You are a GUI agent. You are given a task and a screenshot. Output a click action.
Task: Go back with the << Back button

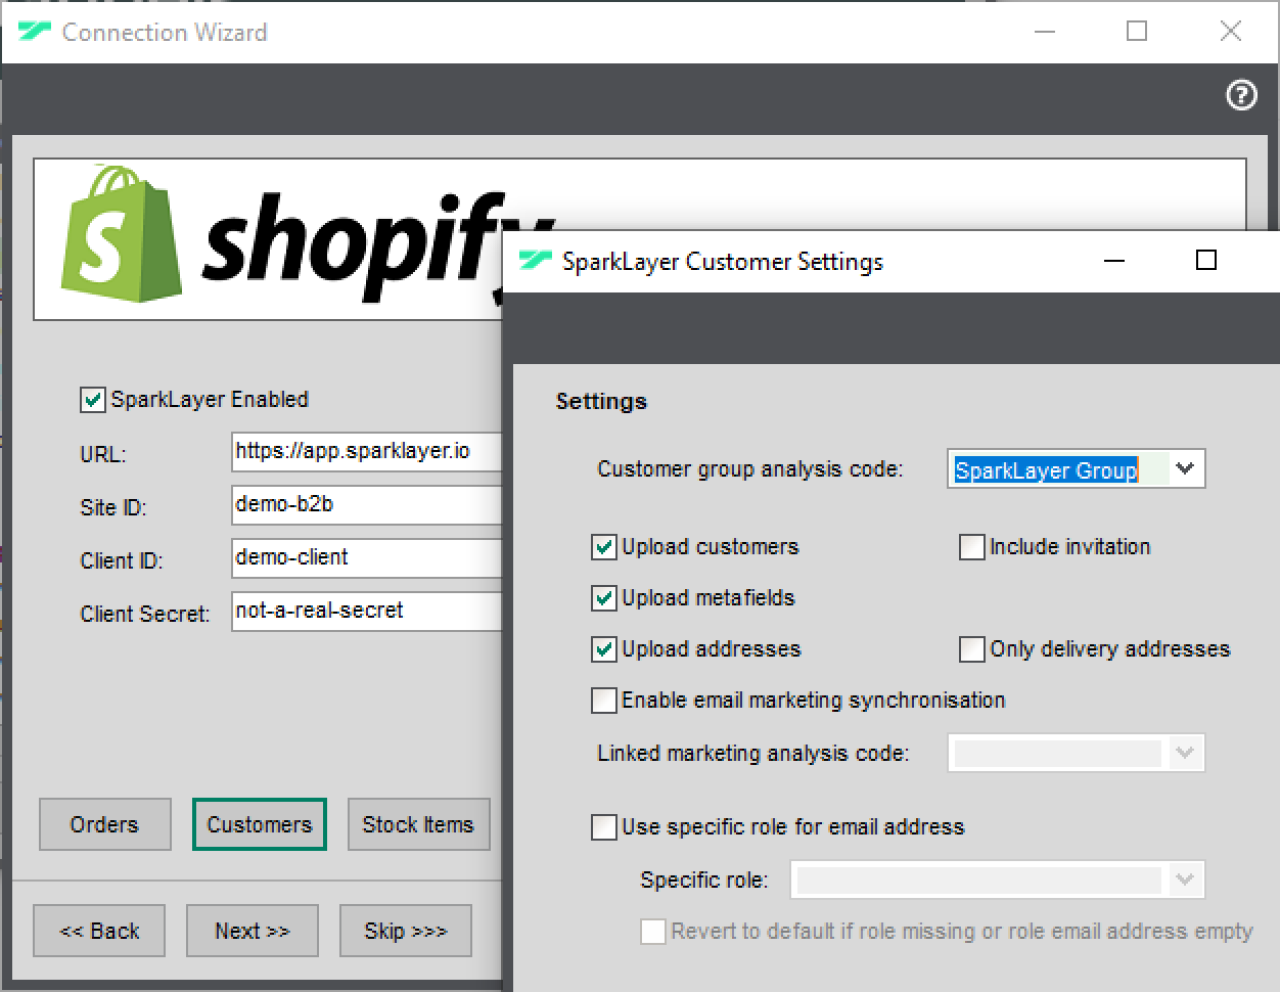[99, 931]
